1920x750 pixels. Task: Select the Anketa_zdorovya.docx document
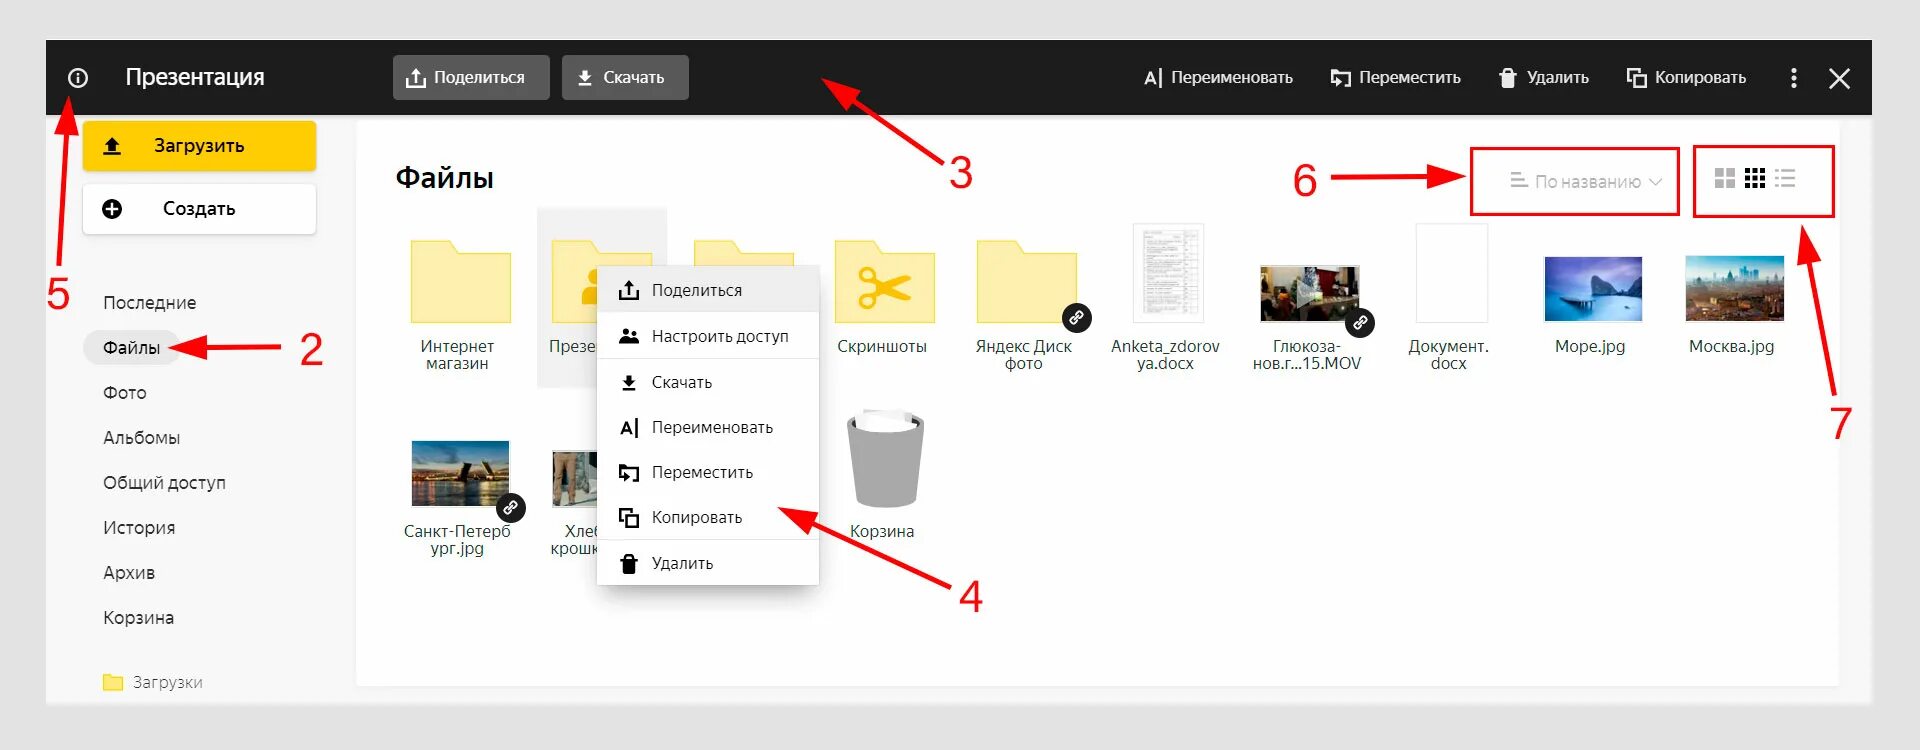coord(1167,274)
